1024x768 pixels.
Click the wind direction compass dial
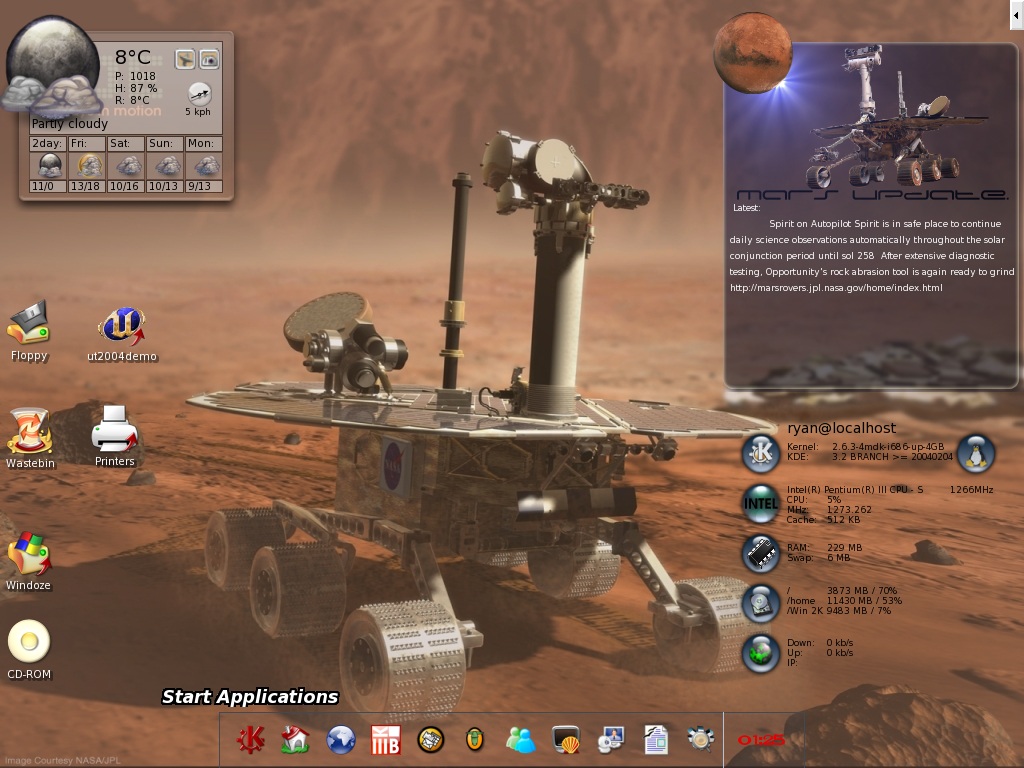click(200, 94)
